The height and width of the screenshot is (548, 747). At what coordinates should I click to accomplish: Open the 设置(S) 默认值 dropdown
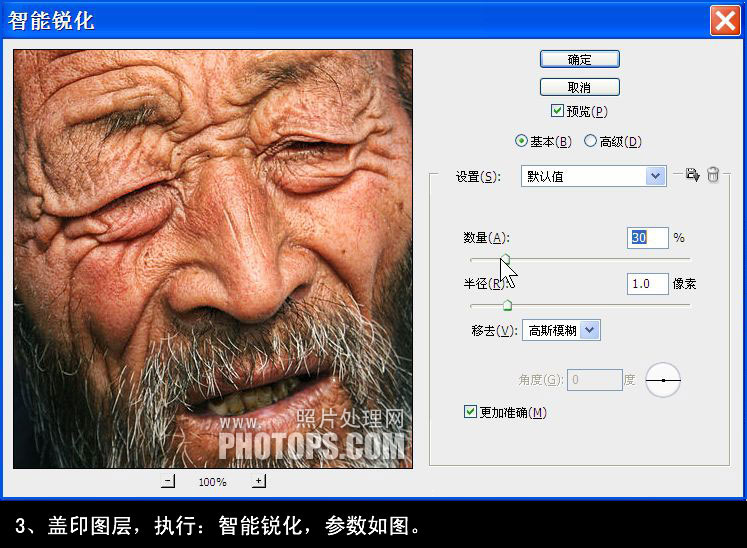point(594,176)
